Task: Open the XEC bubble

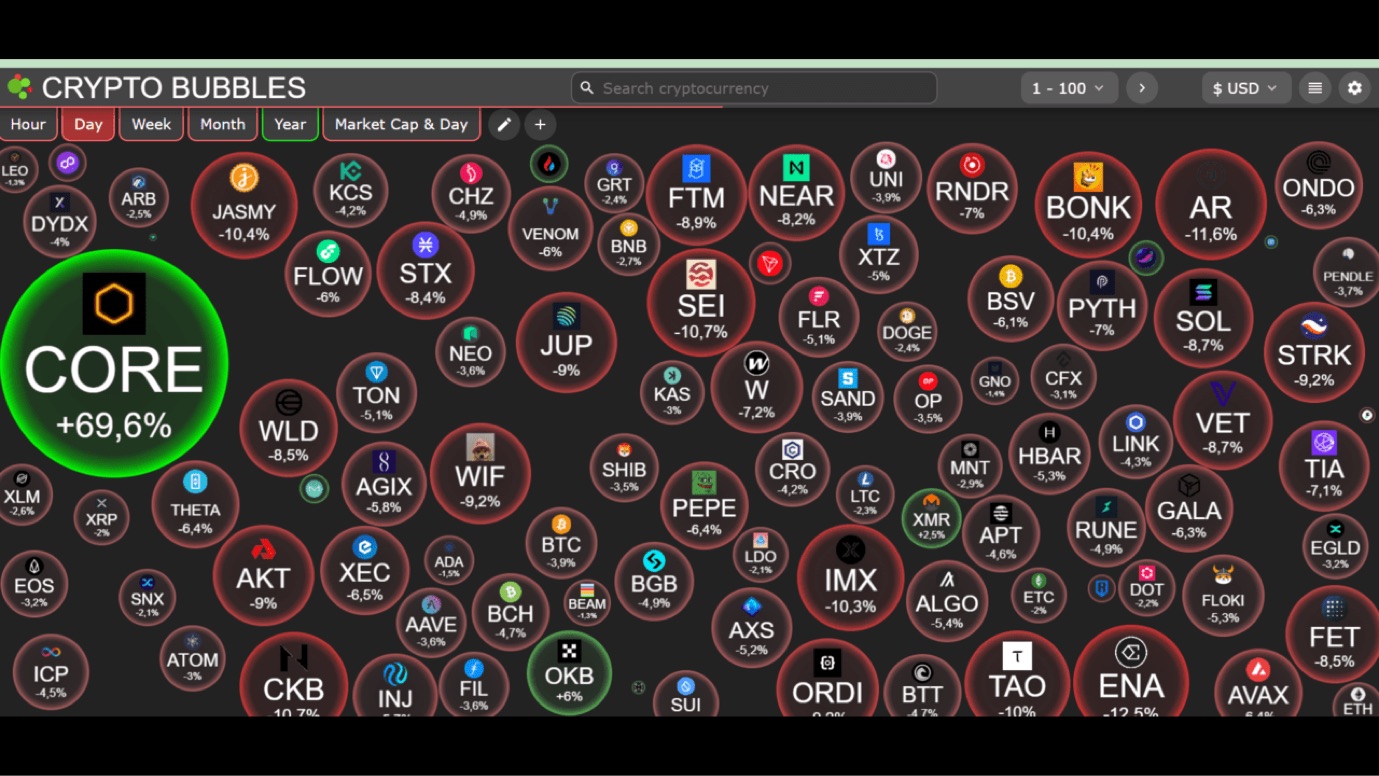Action: [365, 571]
